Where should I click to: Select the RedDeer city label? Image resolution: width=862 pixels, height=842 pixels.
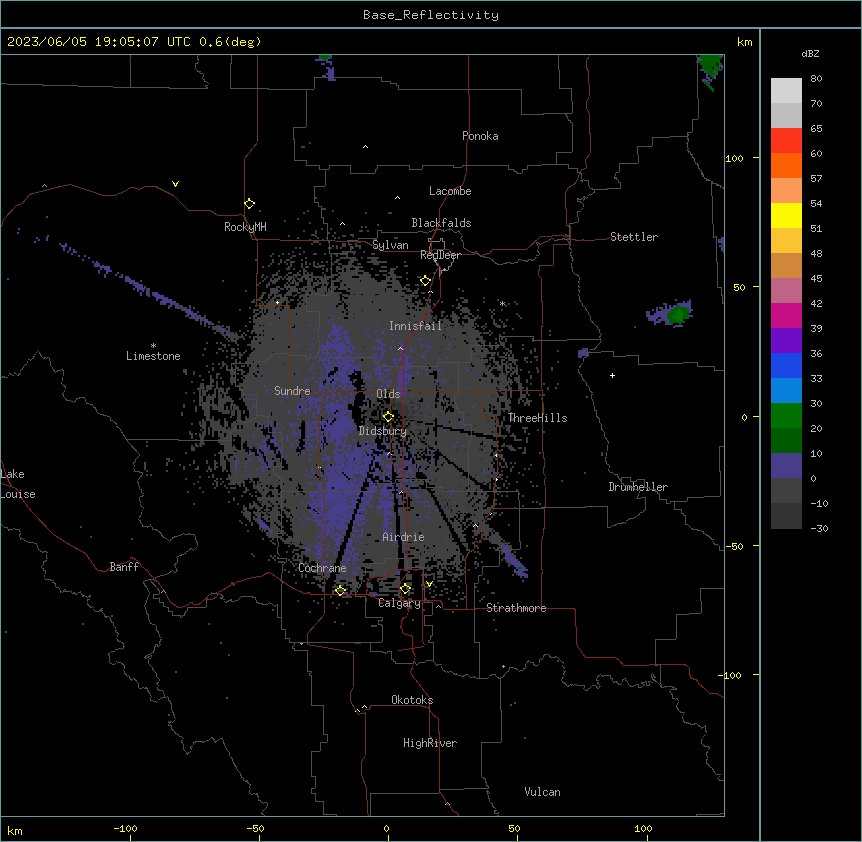tap(440, 255)
